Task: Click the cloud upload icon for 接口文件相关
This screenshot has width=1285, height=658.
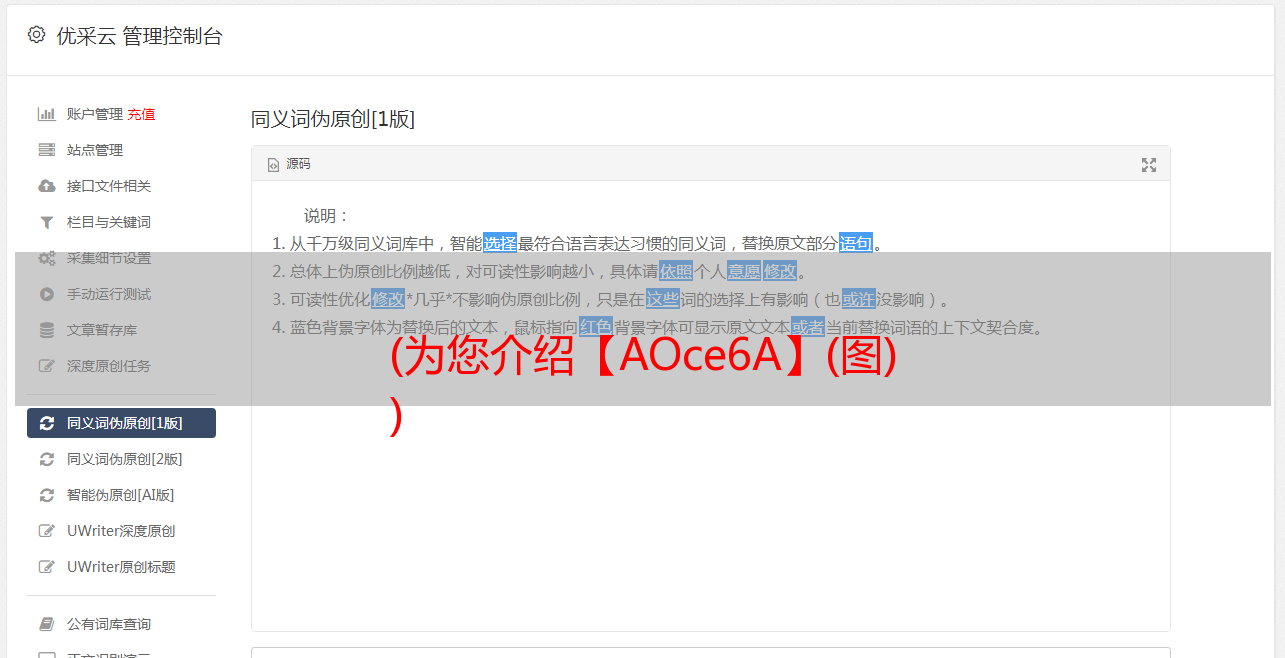Action: tap(46, 186)
